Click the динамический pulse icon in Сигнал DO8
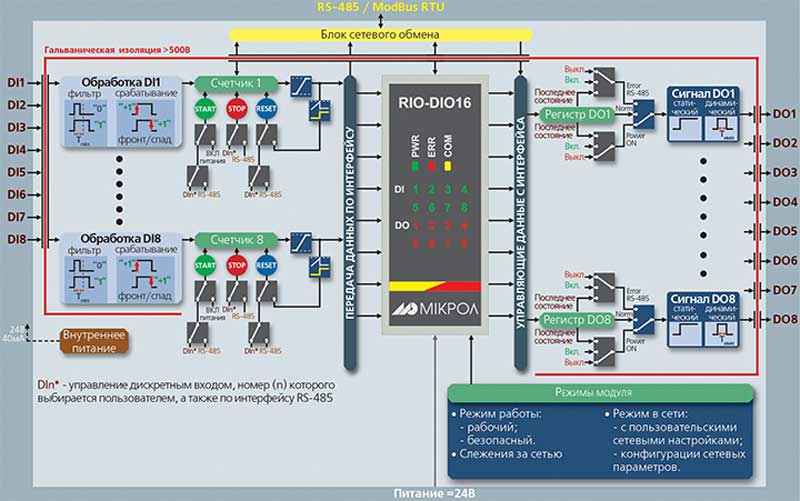The height and width of the screenshot is (501, 800). pyautogui.click(x=721, y=335)
